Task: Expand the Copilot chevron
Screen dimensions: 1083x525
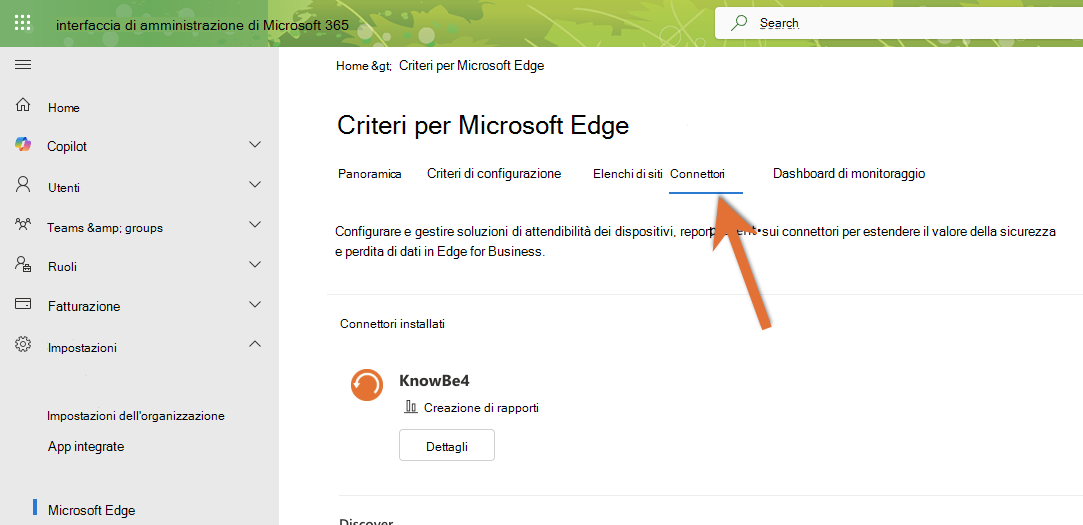Action: 255,144
